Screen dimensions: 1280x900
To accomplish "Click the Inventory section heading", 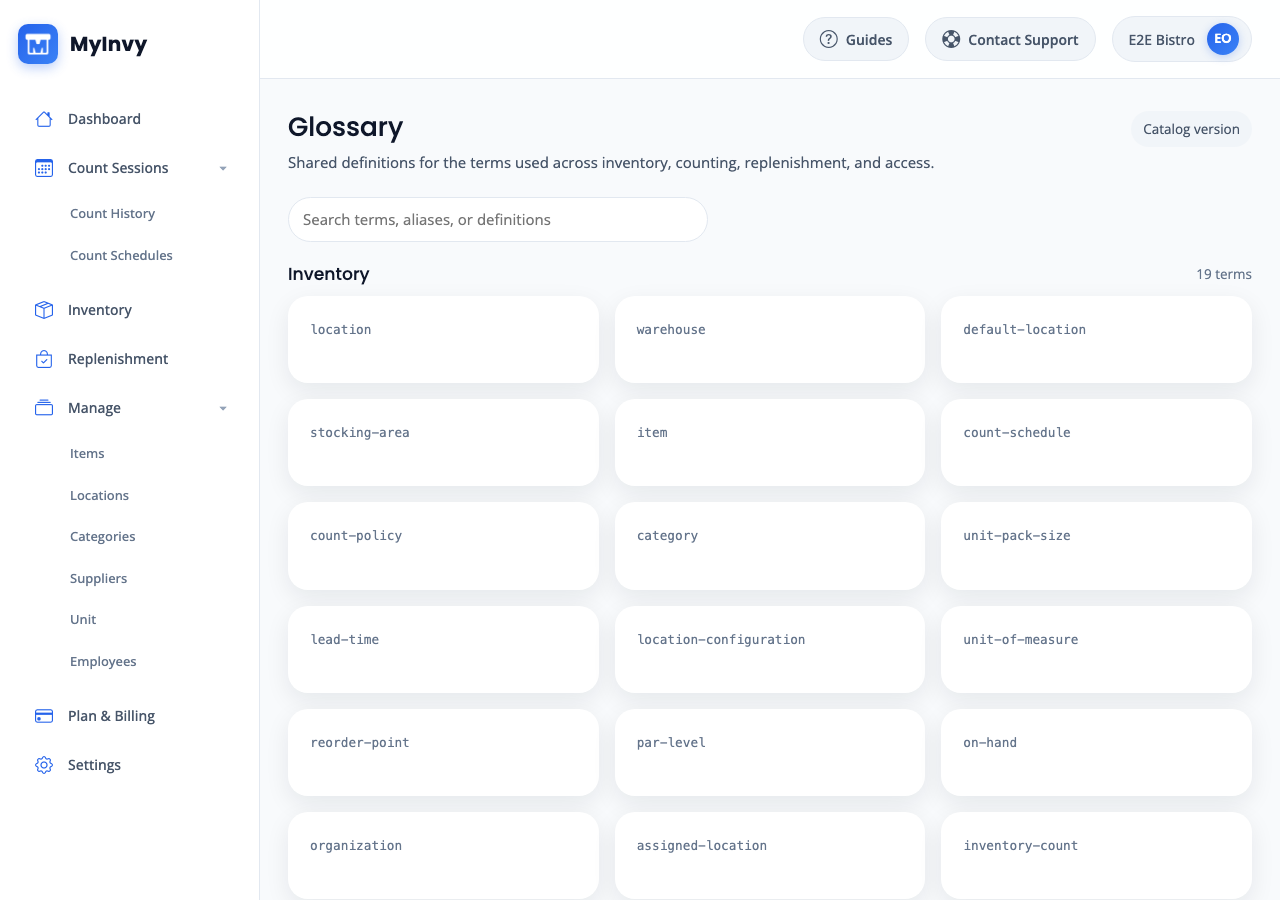I will 328,274.
